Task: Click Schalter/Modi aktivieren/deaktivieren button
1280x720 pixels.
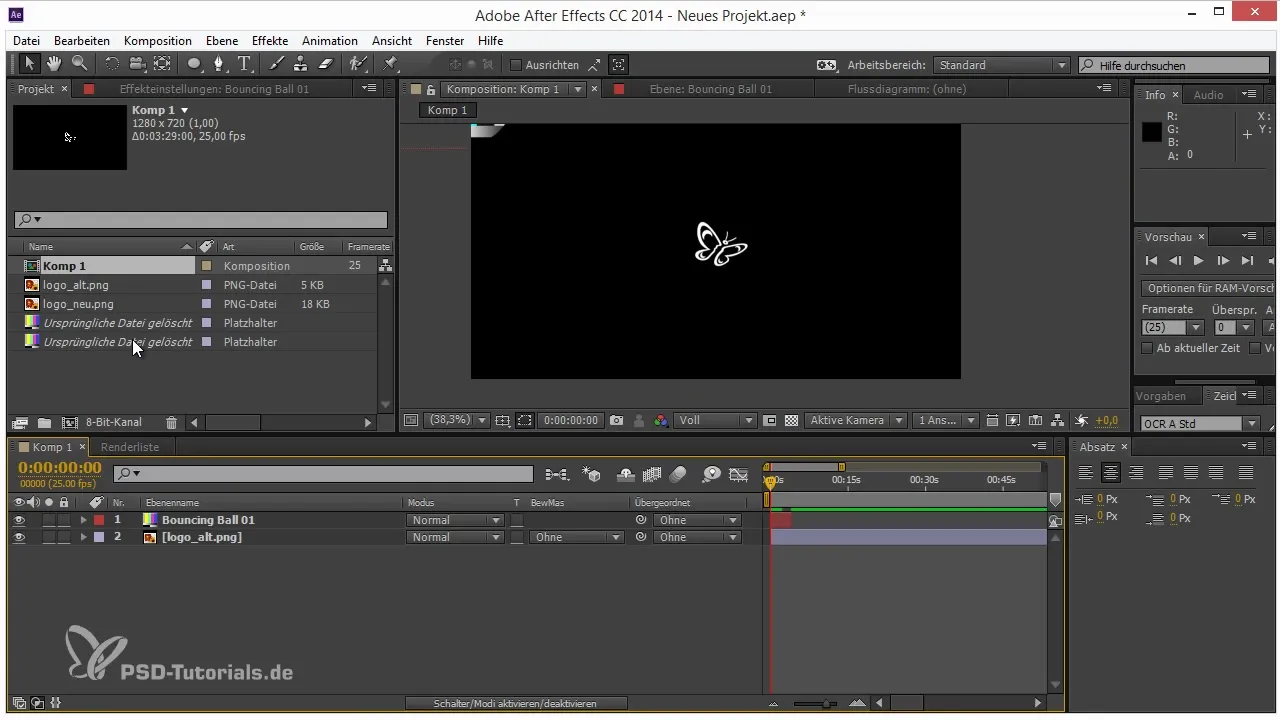Action: tap(515, 704)
